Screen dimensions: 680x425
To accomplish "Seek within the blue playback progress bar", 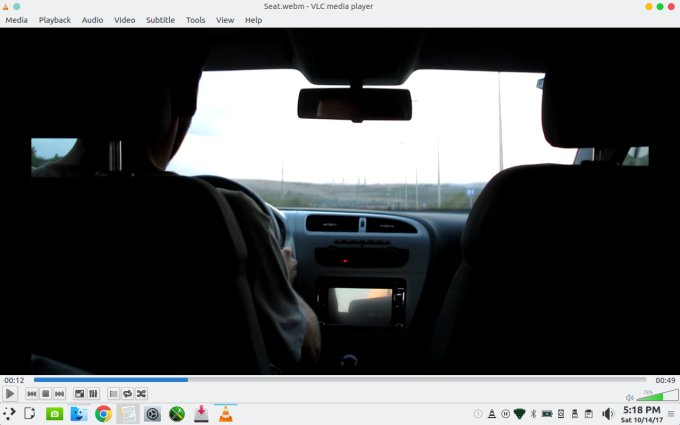I will point(340,379).
